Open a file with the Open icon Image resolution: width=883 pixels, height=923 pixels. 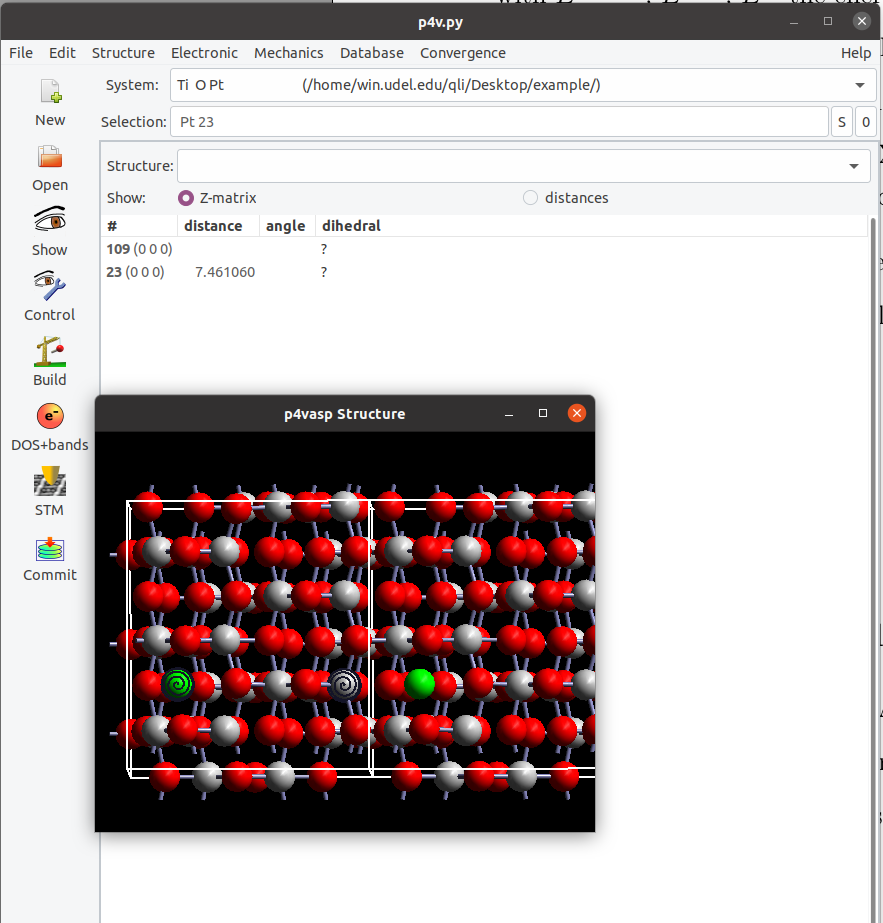pos(50,158)
